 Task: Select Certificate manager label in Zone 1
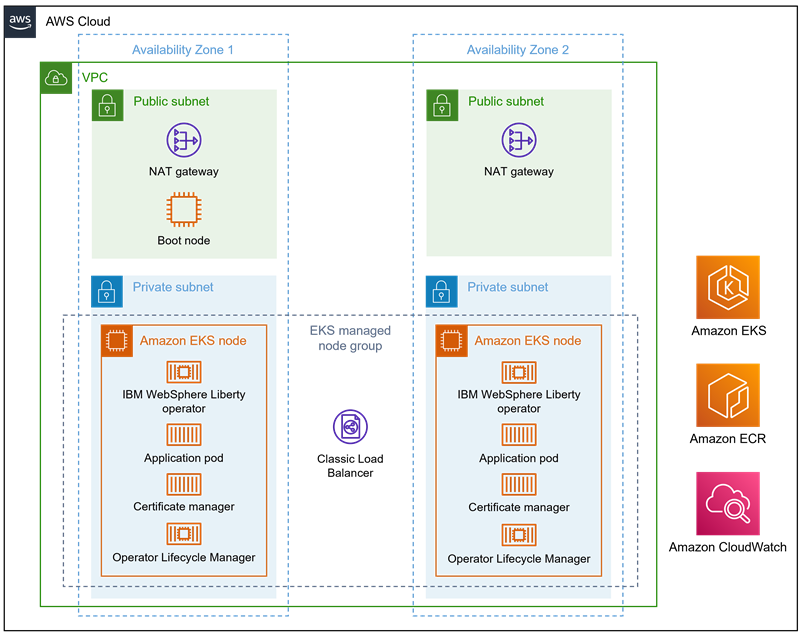pyautogui.click(x=184, y=506)
